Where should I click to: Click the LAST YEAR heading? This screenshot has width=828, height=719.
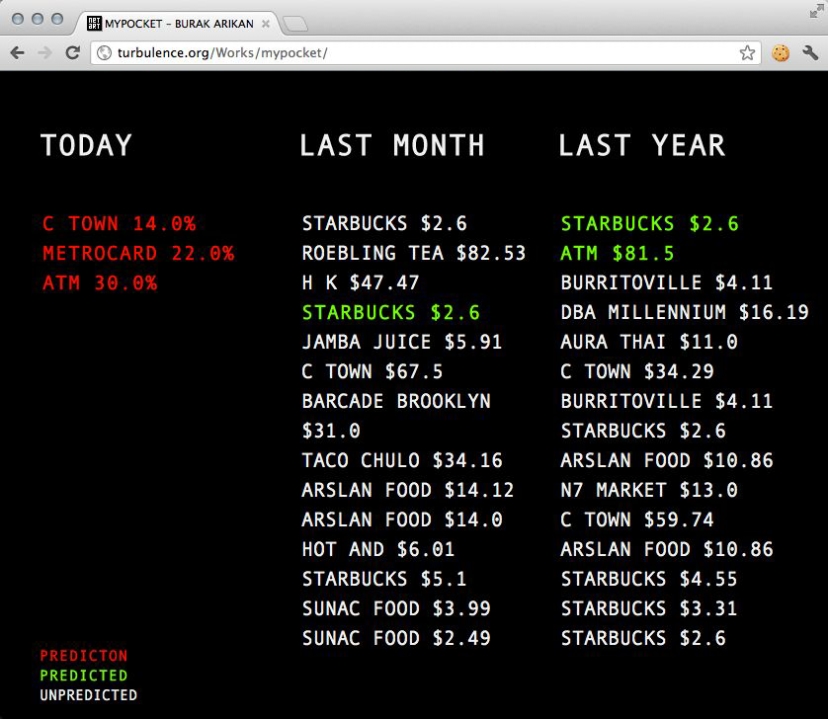(x=641, y=146)
